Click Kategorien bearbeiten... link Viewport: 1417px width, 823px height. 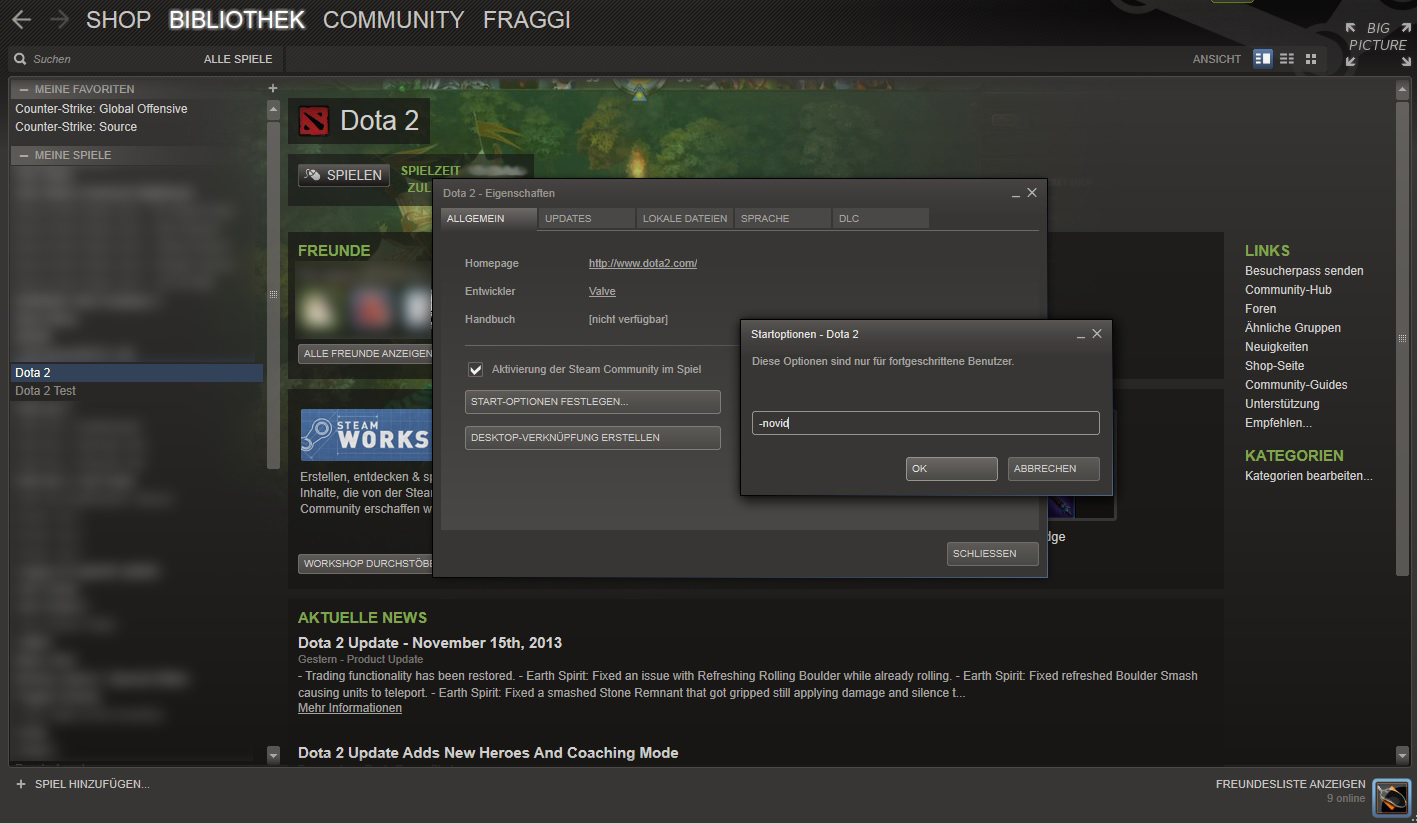pos(1309,476)
